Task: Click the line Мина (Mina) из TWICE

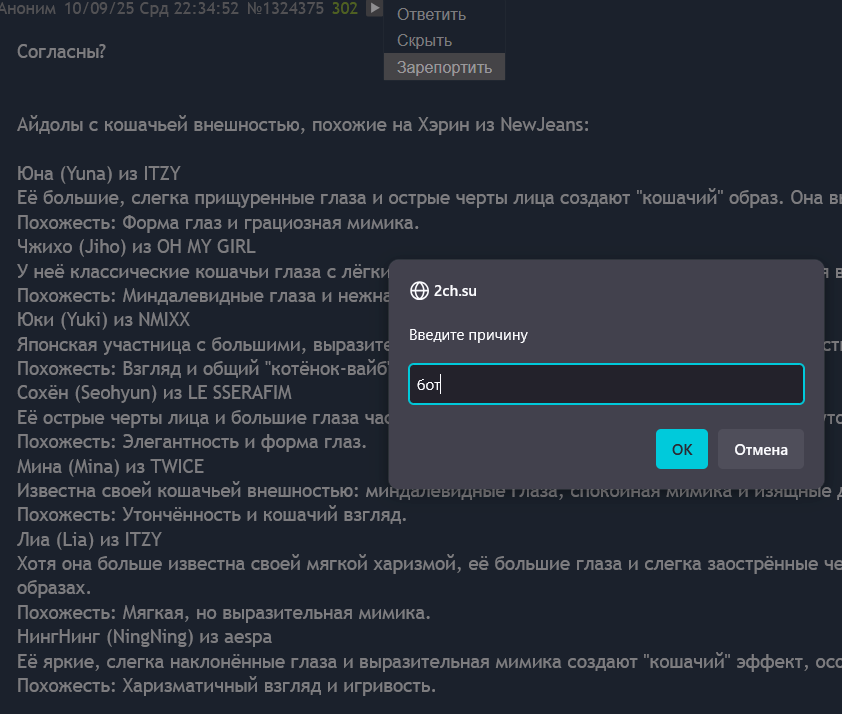Action: coord(111,466)
